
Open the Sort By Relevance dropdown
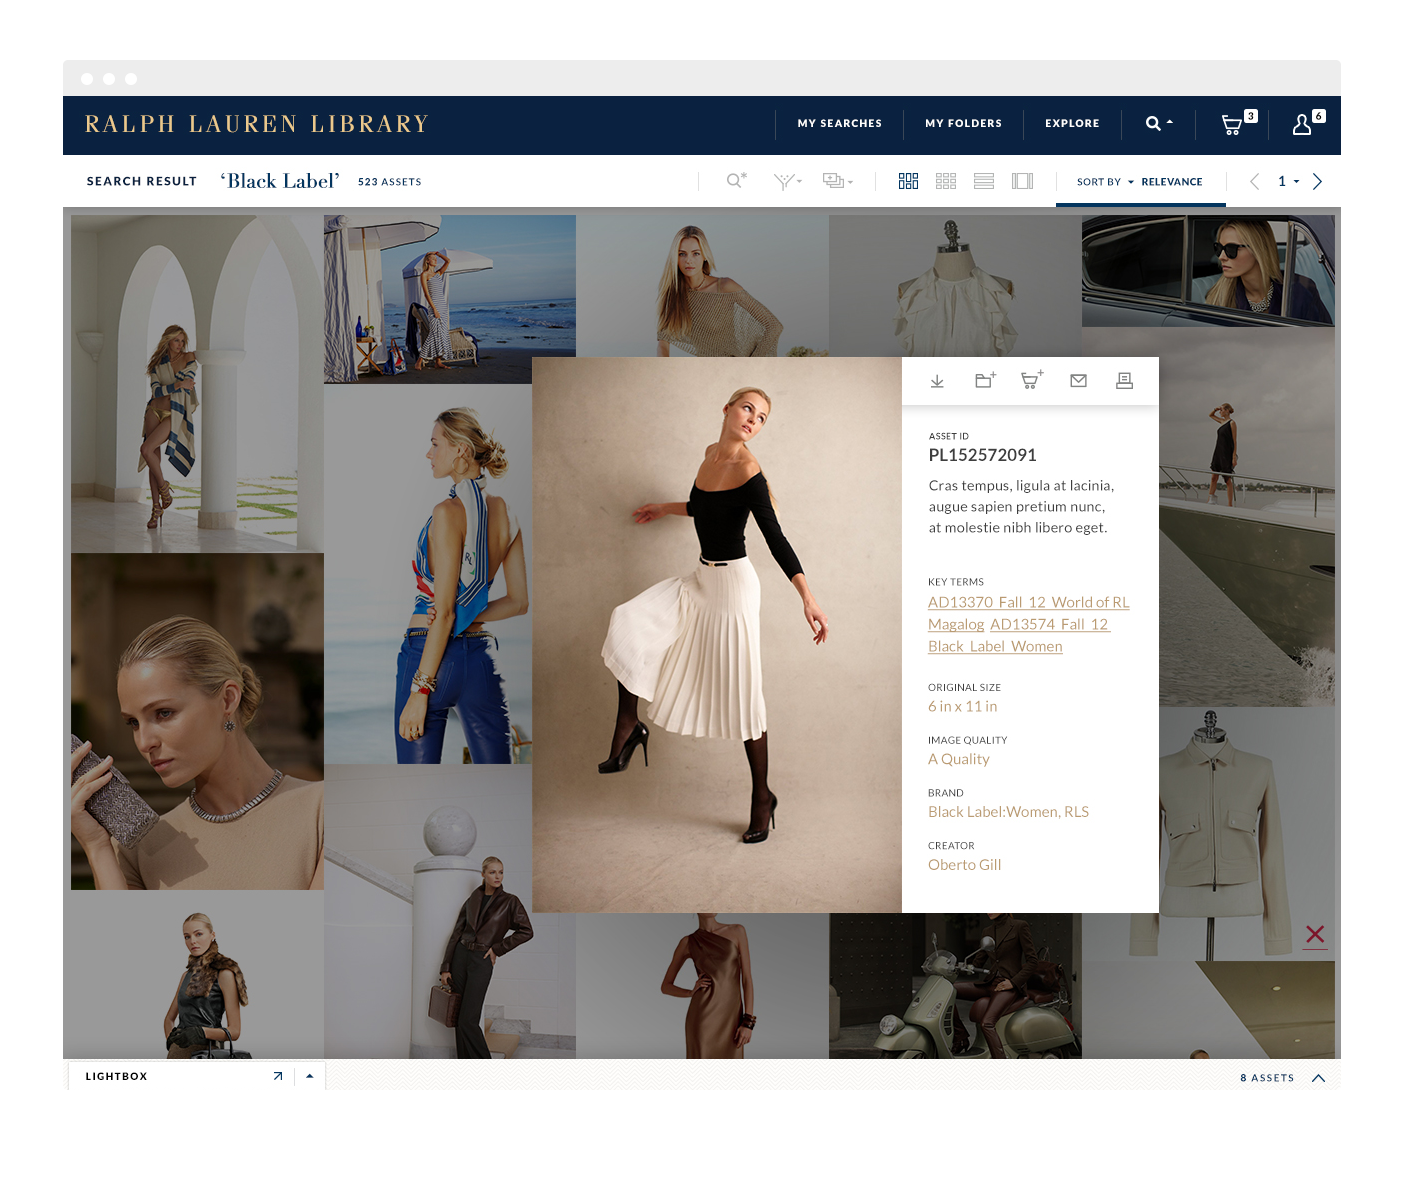tap(1140, 182)
